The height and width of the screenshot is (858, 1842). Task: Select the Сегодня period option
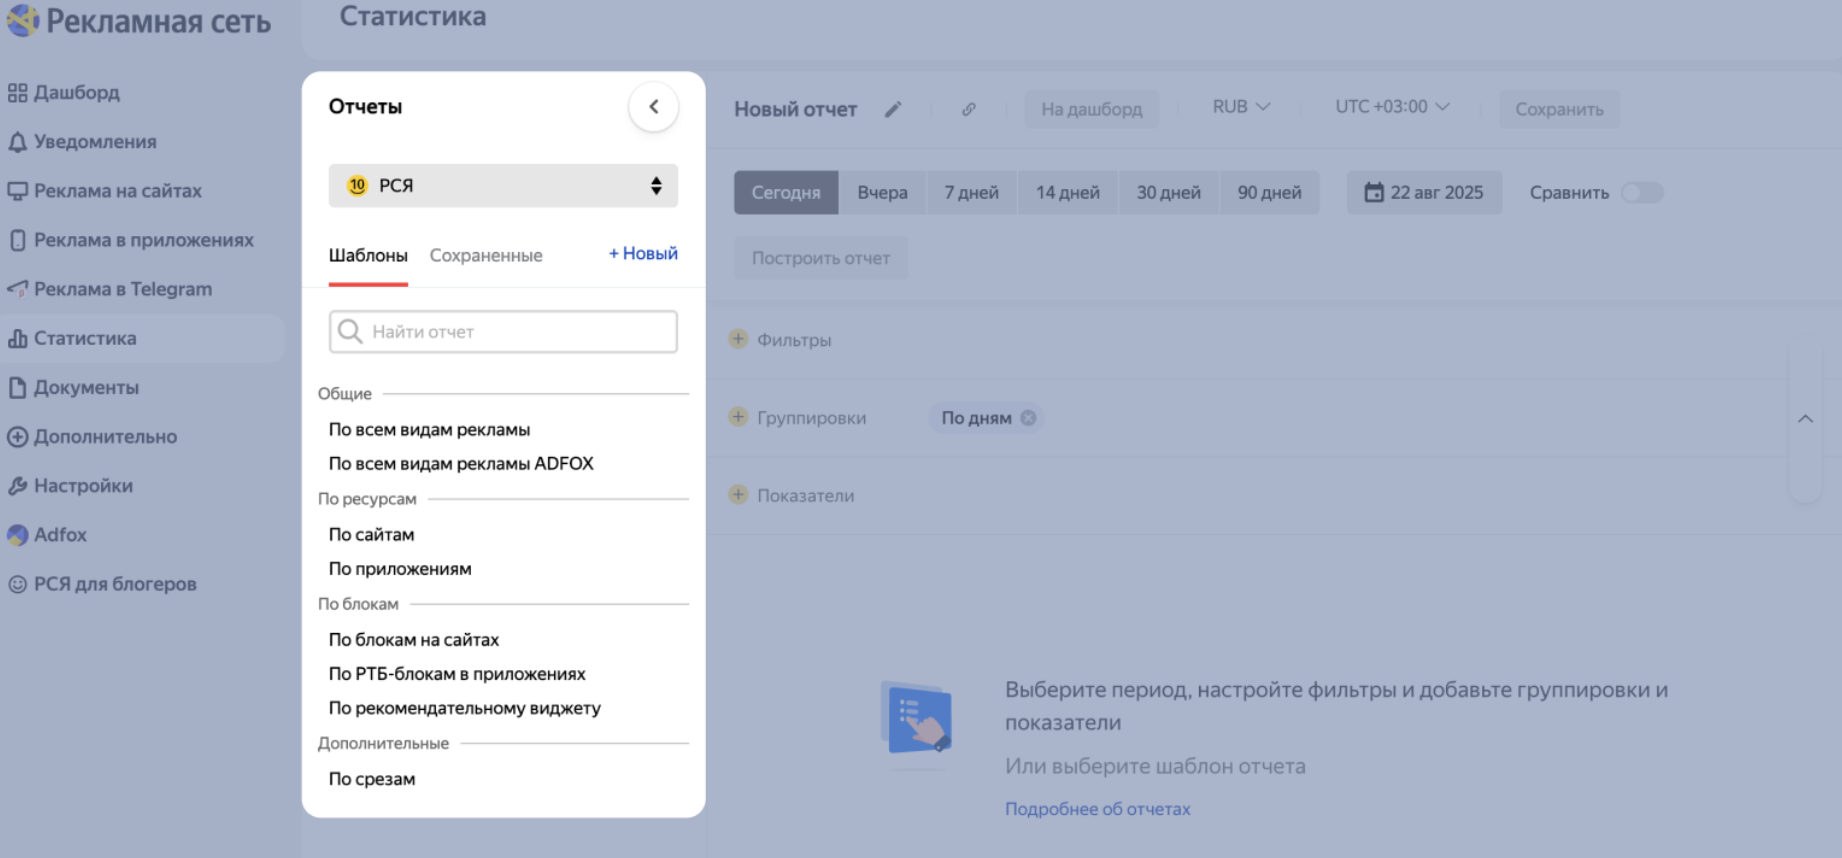coord(785,192)
